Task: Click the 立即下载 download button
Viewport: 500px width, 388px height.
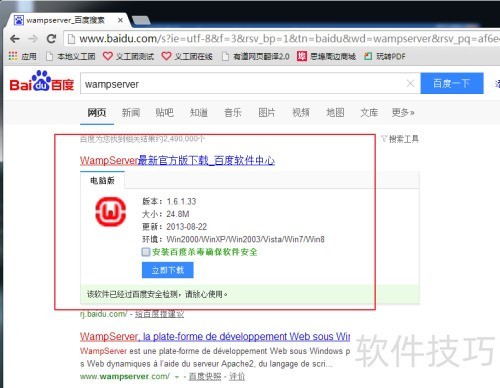Action: tap(168, 270)
